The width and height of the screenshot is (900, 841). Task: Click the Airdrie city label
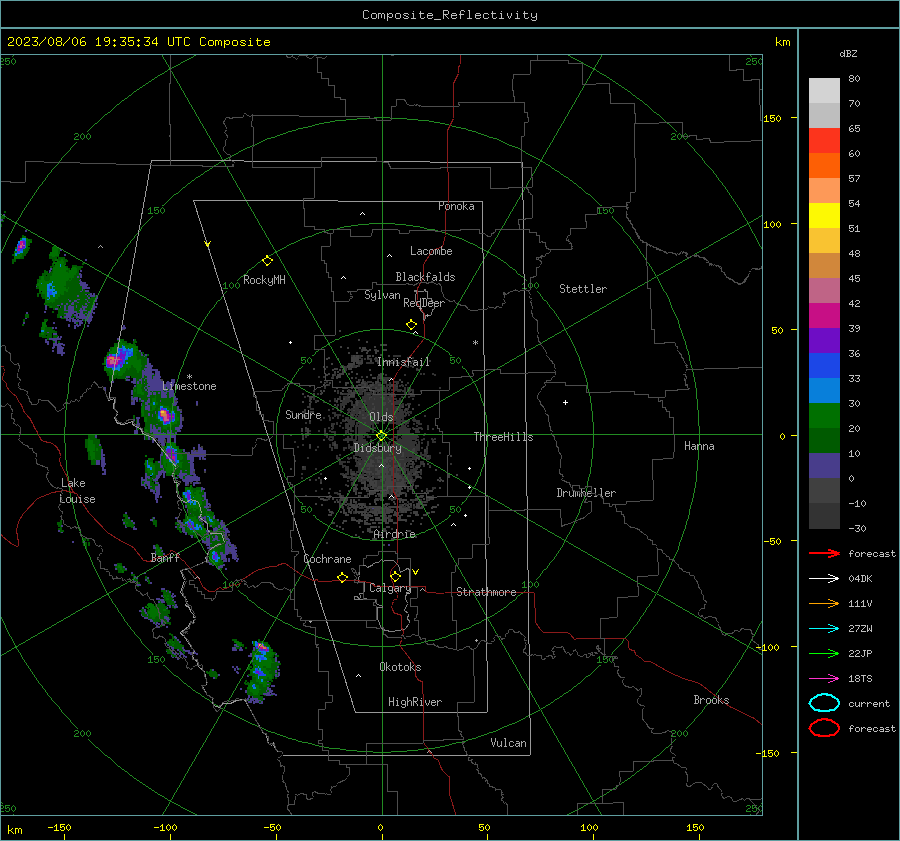point(394,534)
